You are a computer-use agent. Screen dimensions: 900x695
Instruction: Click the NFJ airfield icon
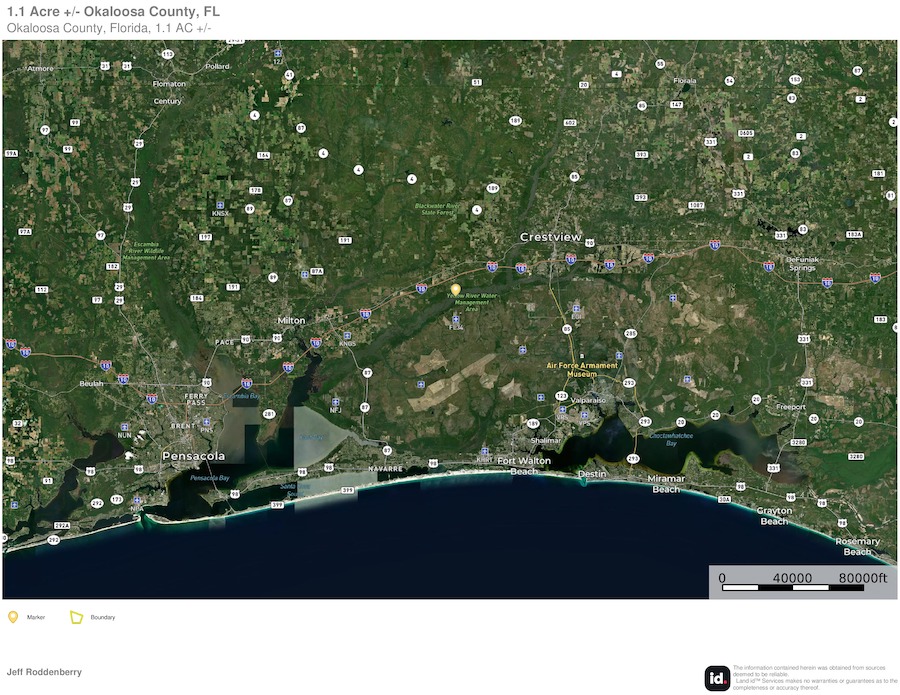335,399
